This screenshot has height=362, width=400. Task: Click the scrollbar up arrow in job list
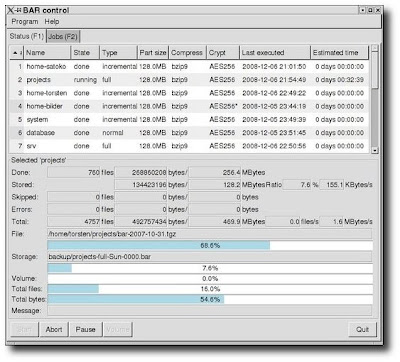pyautogui.click(x=375, y=48)
